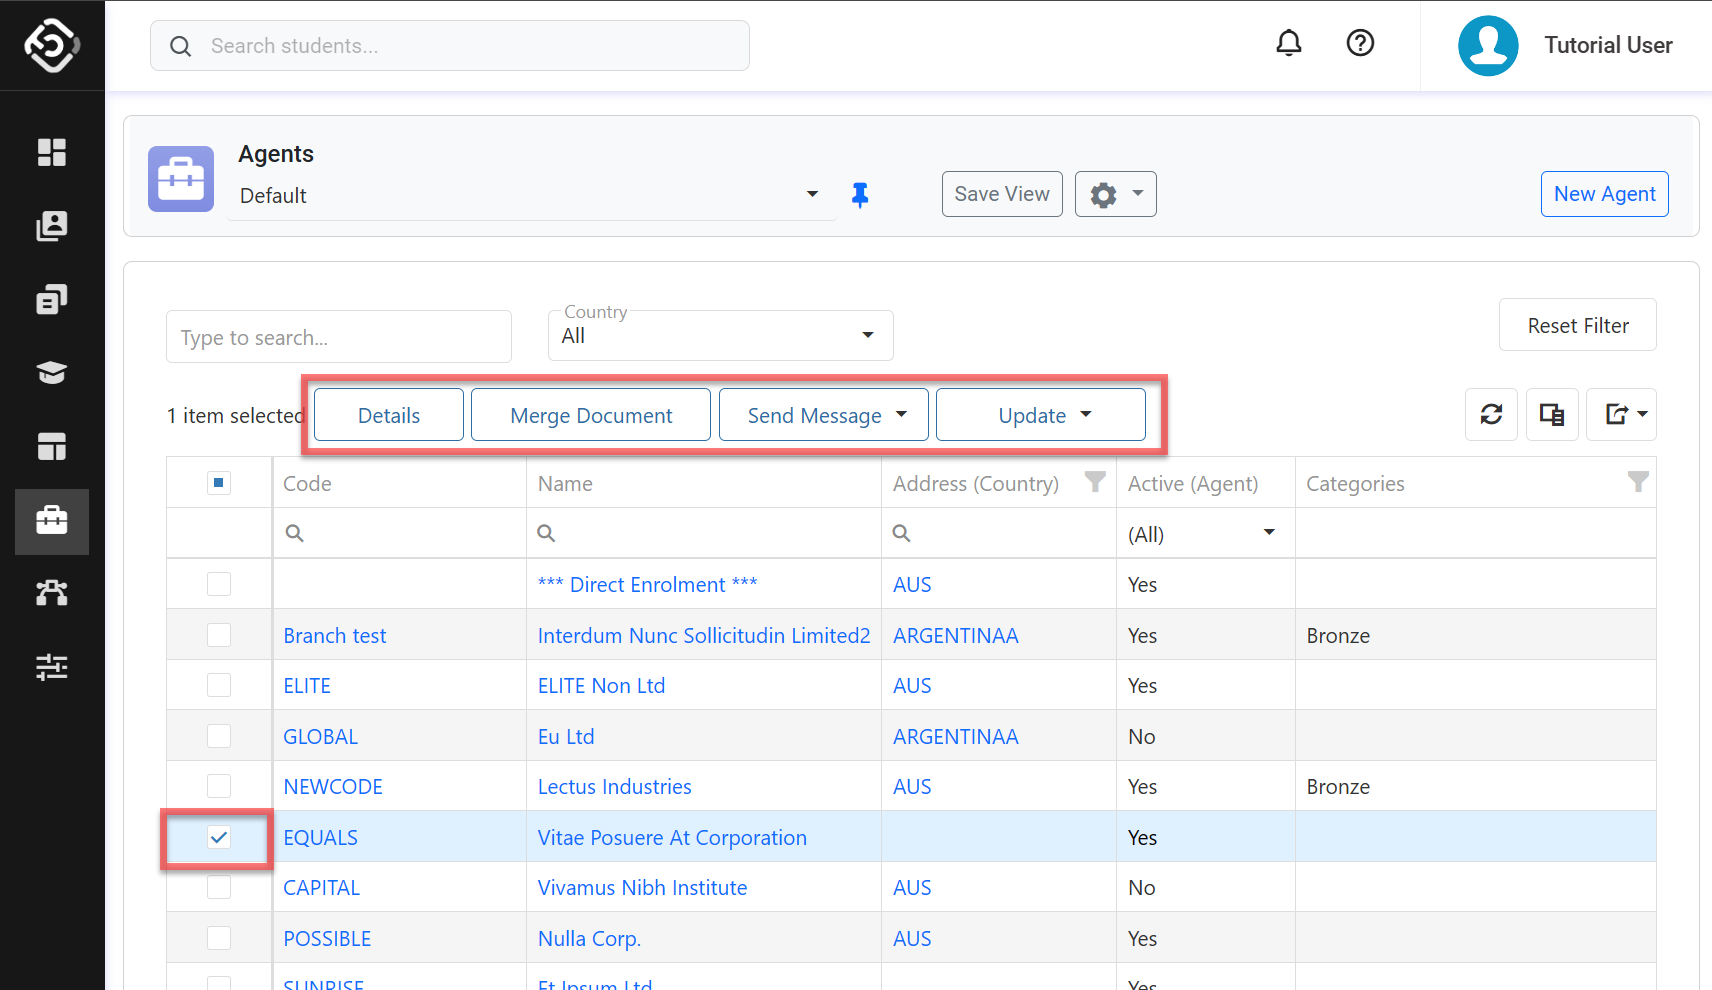Check the GLOBAL row checkbox
The height and width of the screenshot is (990, 1712).
click(x=219, y=736)
